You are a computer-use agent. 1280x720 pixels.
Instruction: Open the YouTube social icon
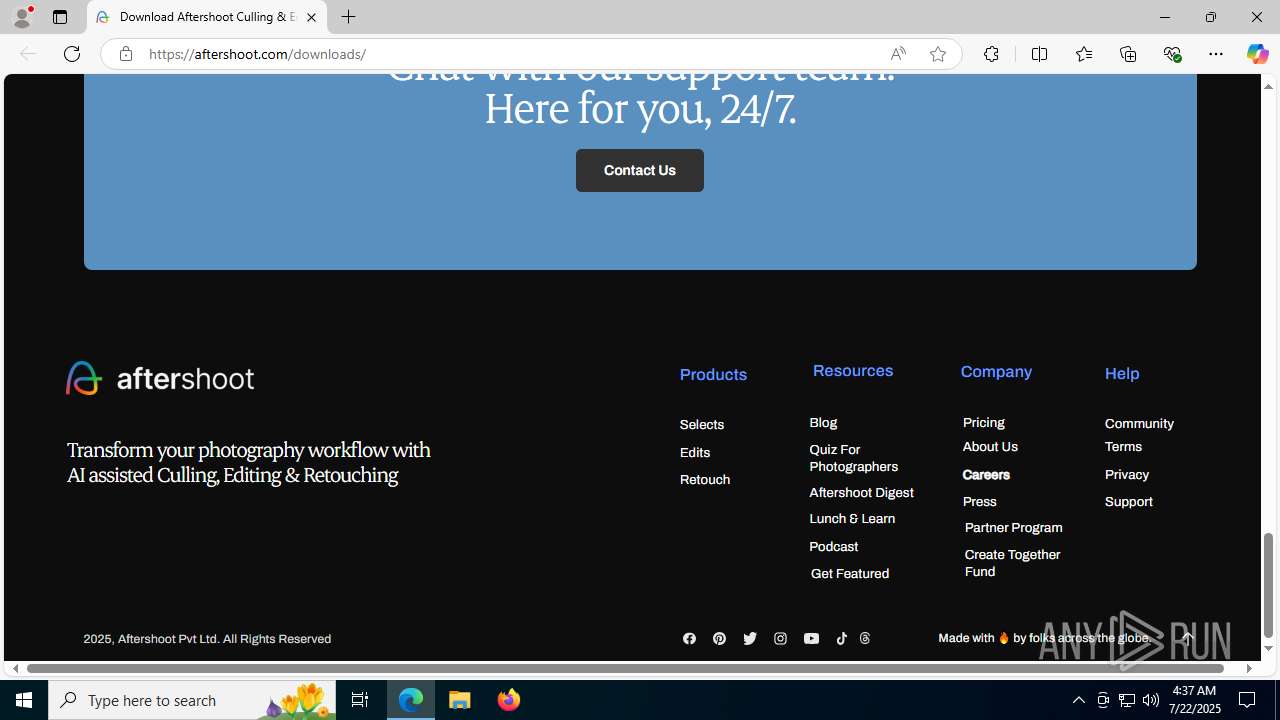[811, 639]
